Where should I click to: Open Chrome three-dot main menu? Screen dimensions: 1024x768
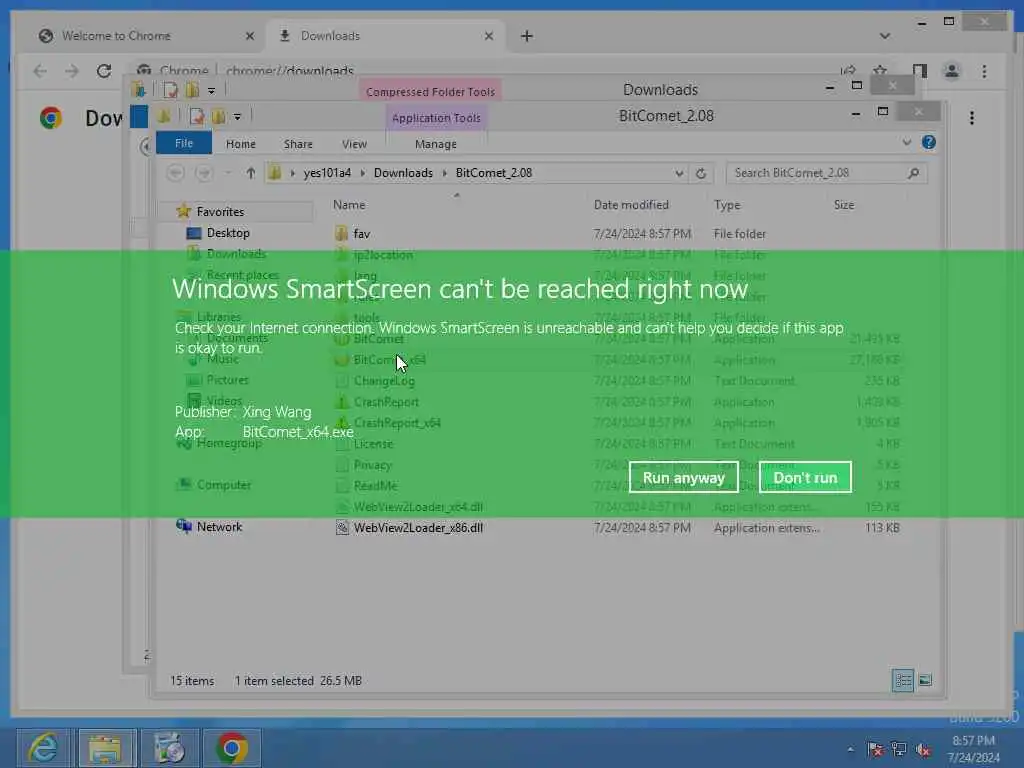(984, 71)
